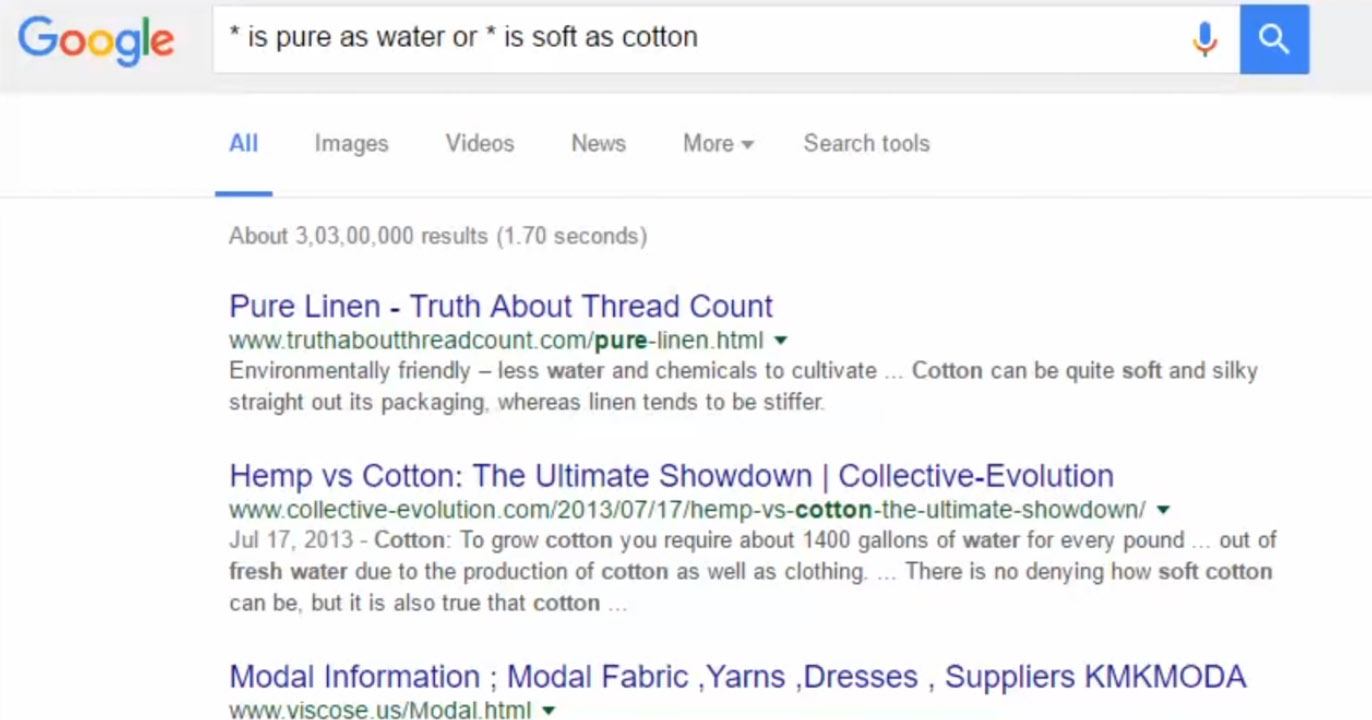Expand the More dropdown menu
Screen dimensions: 1372x720
717,144
